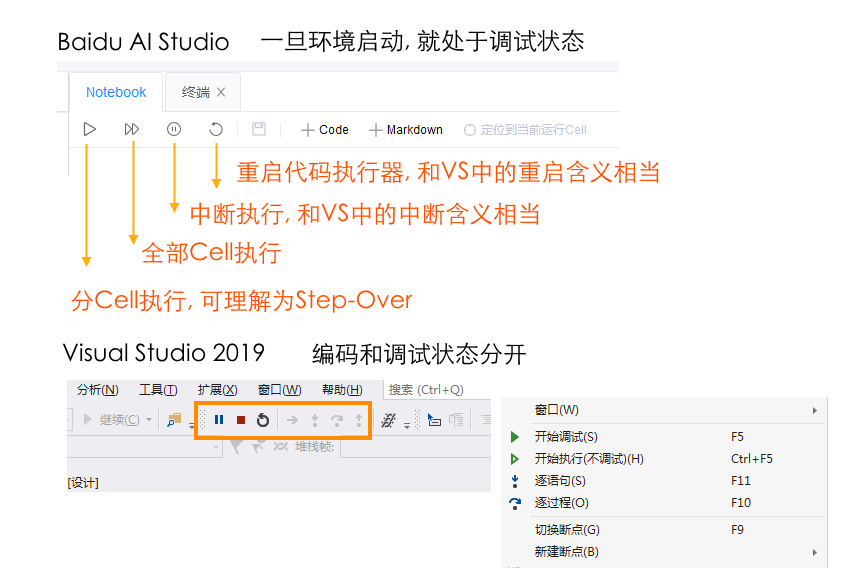
Task: Click the outlined green play icon beside 开始执行
Action: 514,459
